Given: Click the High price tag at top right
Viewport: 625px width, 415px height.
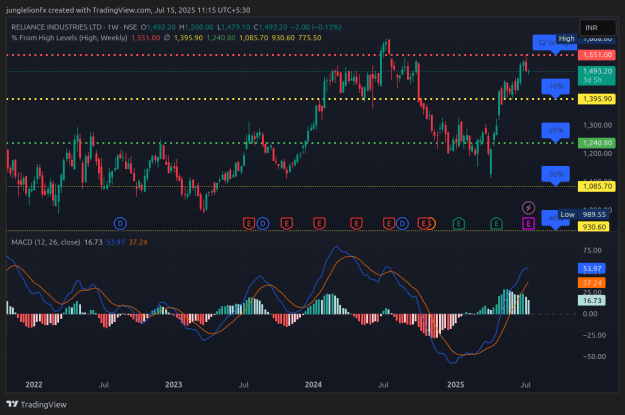Looking at the screenshot, I should tap(566, 38).
